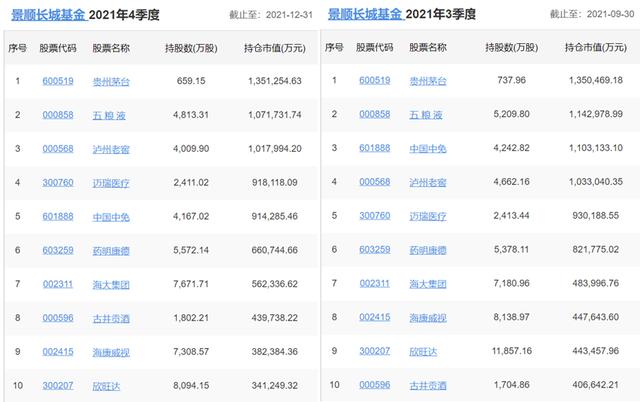This screenshot has height=402, width=640.
Task: Click code 000858 in the 3季度 table
Action: click(375, 114)
